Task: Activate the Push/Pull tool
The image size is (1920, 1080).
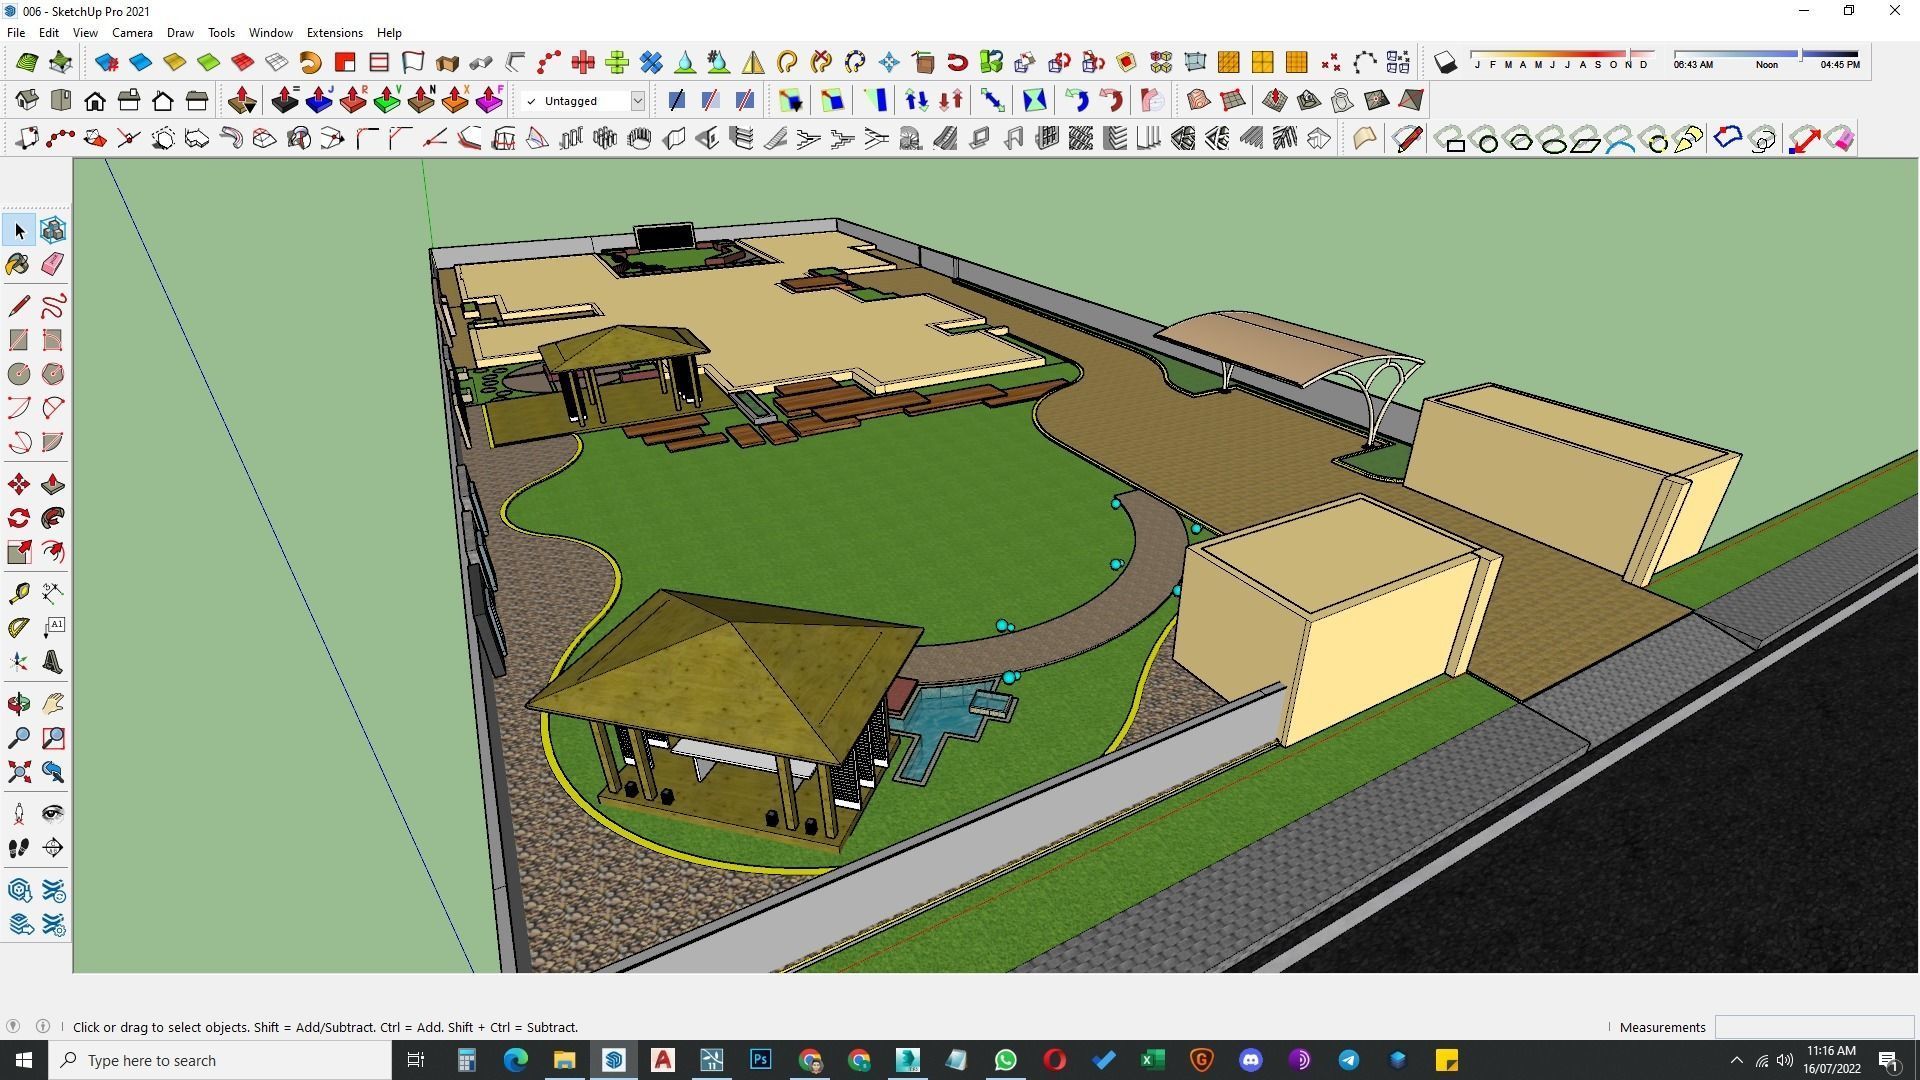Action: [x=53, y=485]
